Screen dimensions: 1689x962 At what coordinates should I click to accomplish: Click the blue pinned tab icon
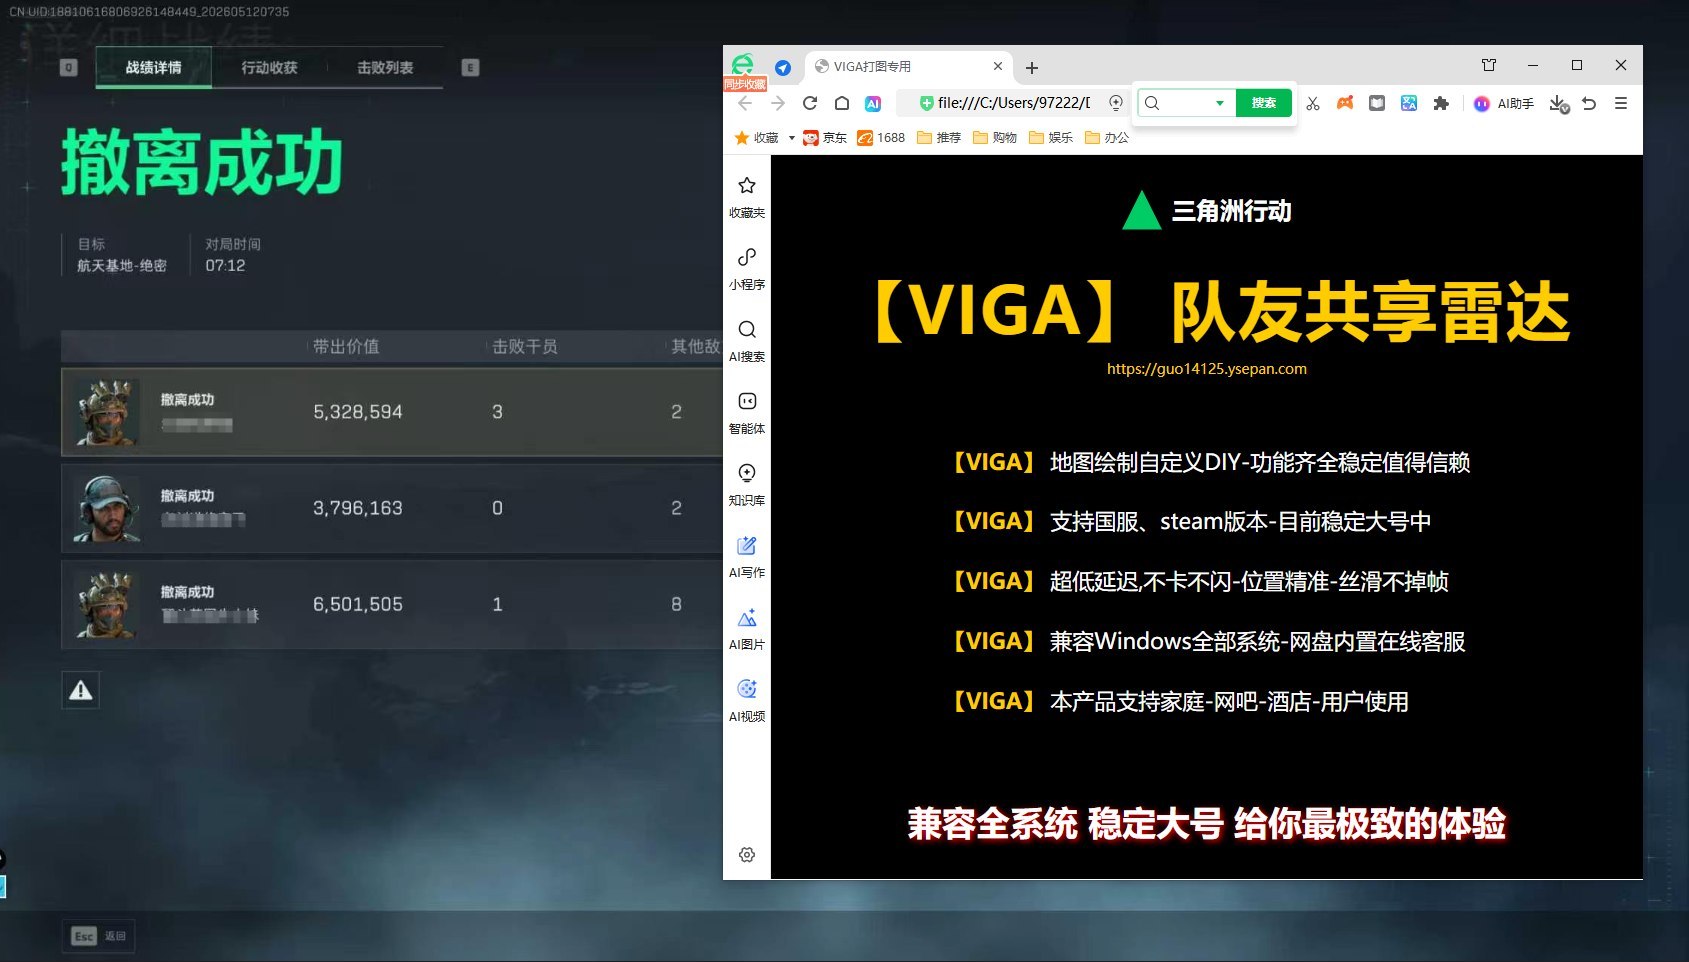(783, 67)
